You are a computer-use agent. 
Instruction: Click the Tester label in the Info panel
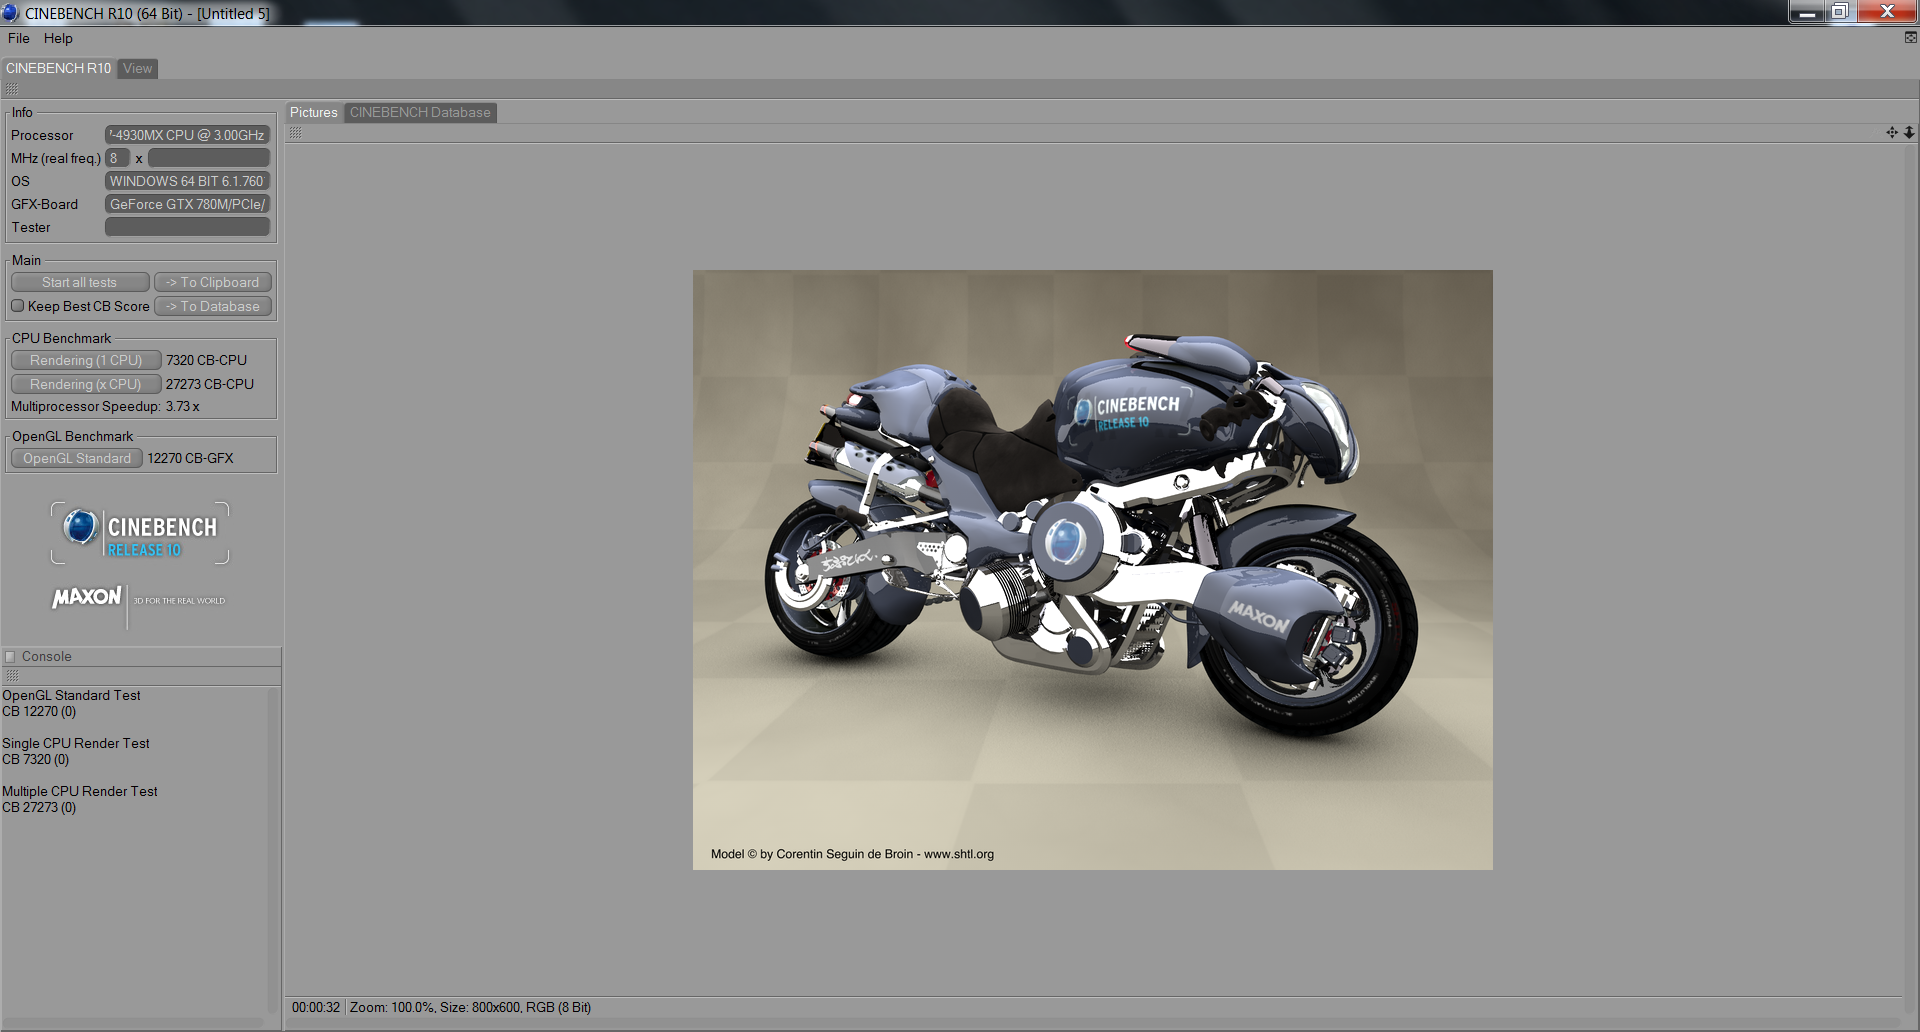[31, 227]
